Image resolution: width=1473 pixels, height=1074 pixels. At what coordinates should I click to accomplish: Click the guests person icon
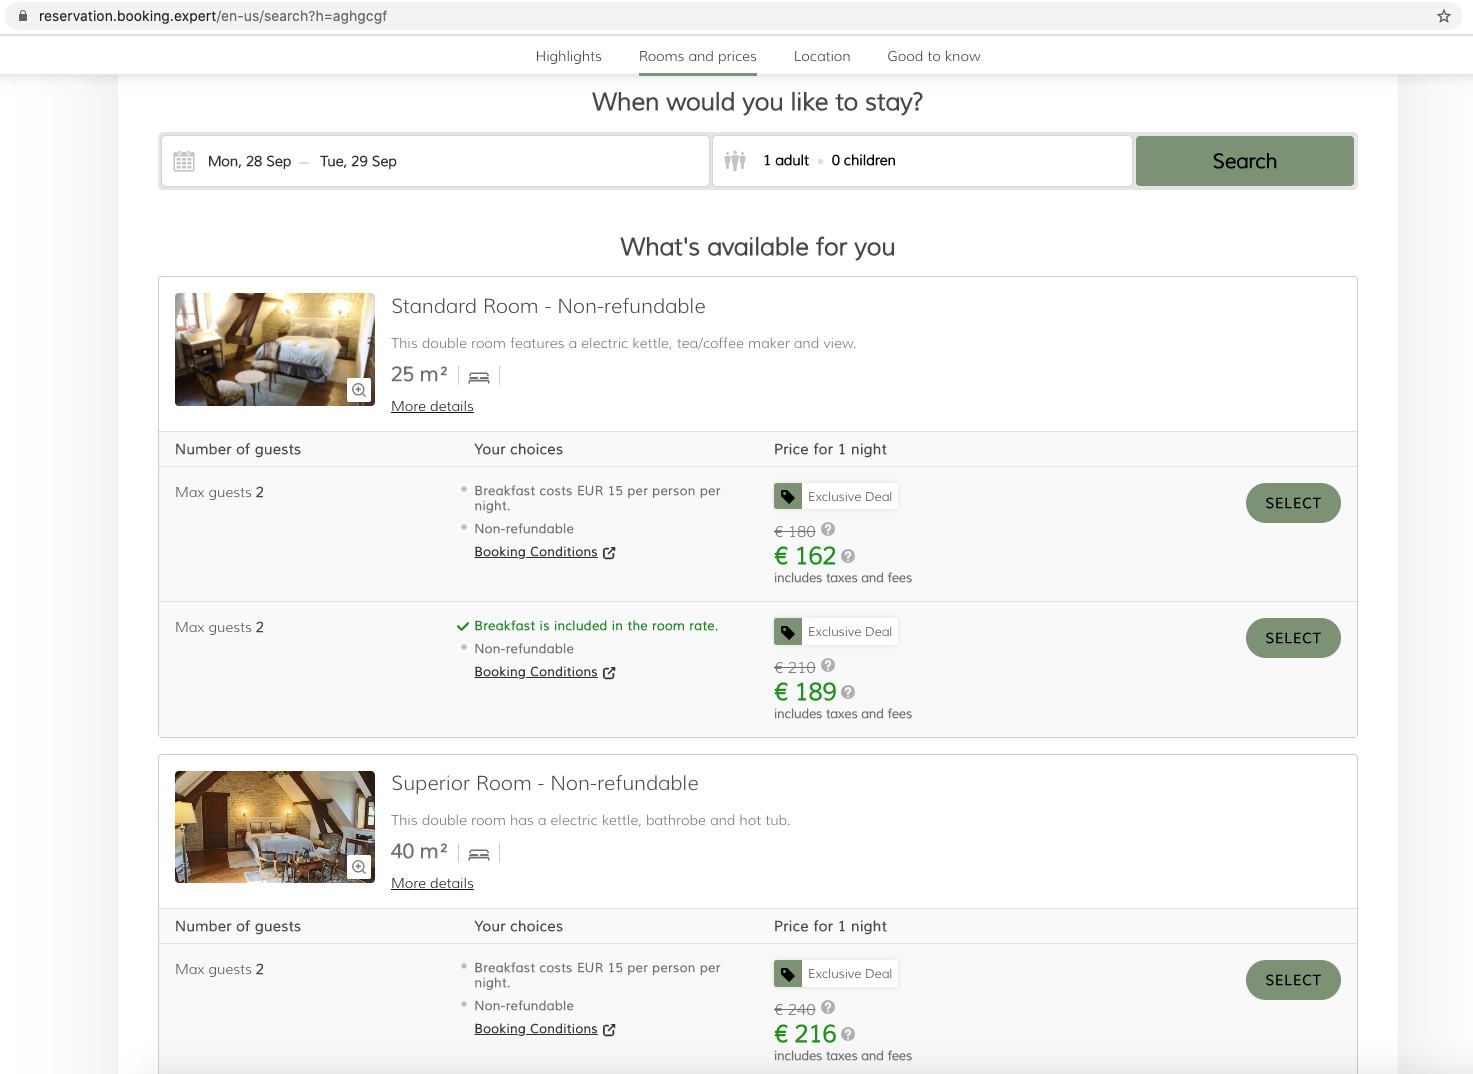[x=735, y=160]
